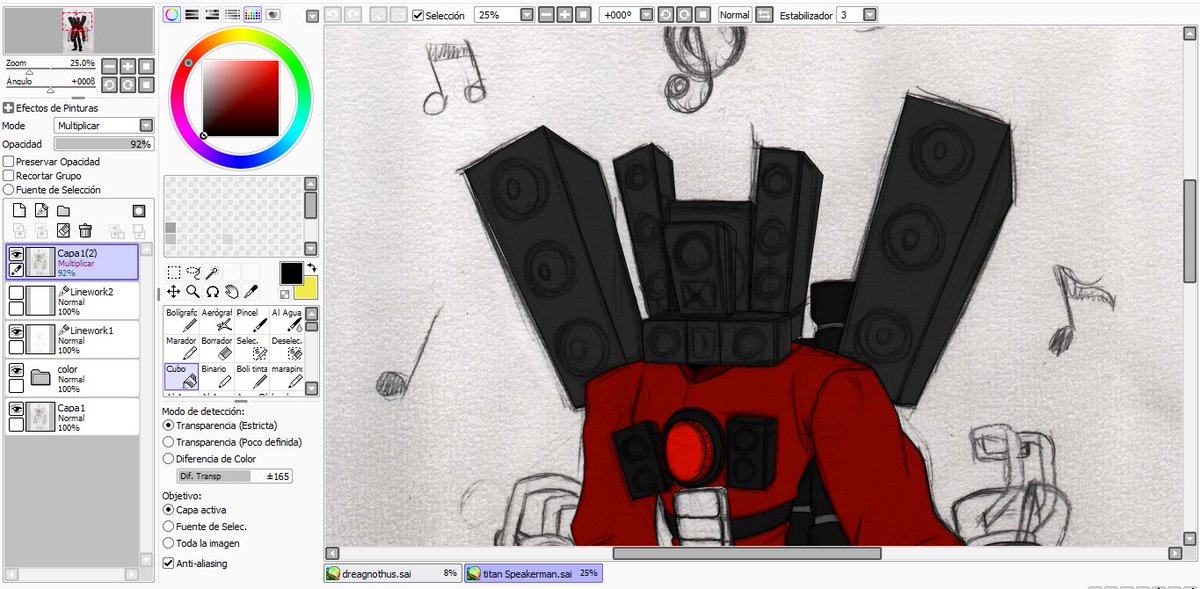Create a new layer folder
Screen dimensions: 1200x589
click(63, 211)
